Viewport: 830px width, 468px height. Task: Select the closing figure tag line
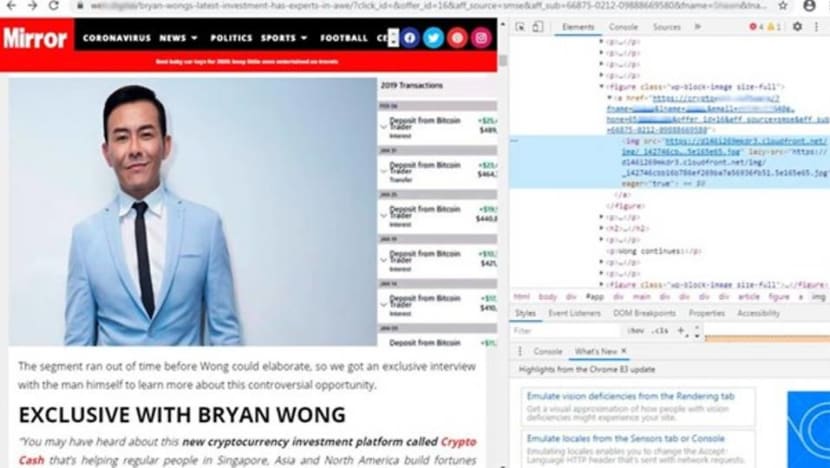tap(626, 206)
